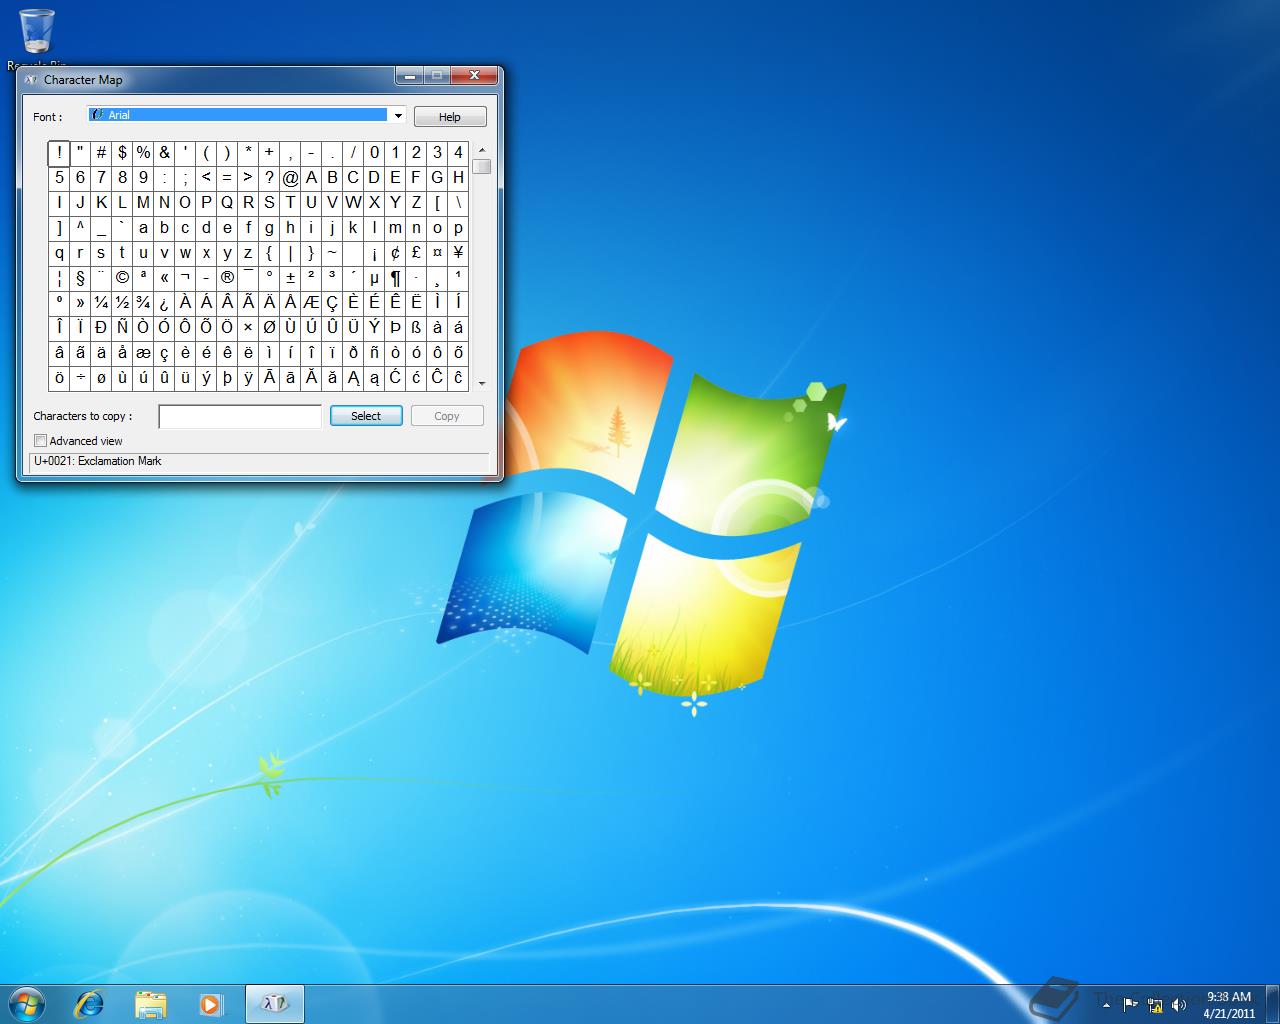Select the three-quarters ¾ fraction
Viewport: 1280px width, 1024px height.
point(143,303)
